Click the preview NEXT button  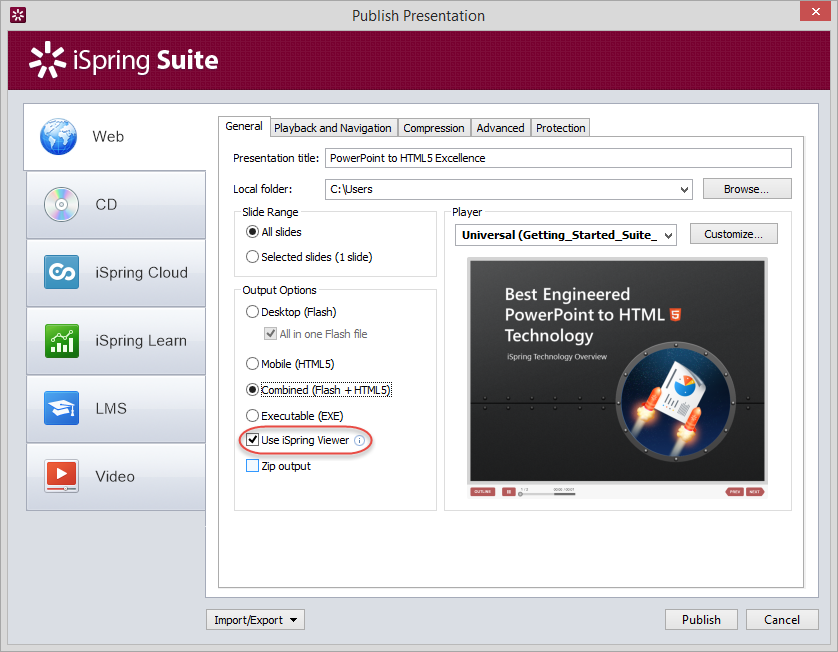[755, 492]
